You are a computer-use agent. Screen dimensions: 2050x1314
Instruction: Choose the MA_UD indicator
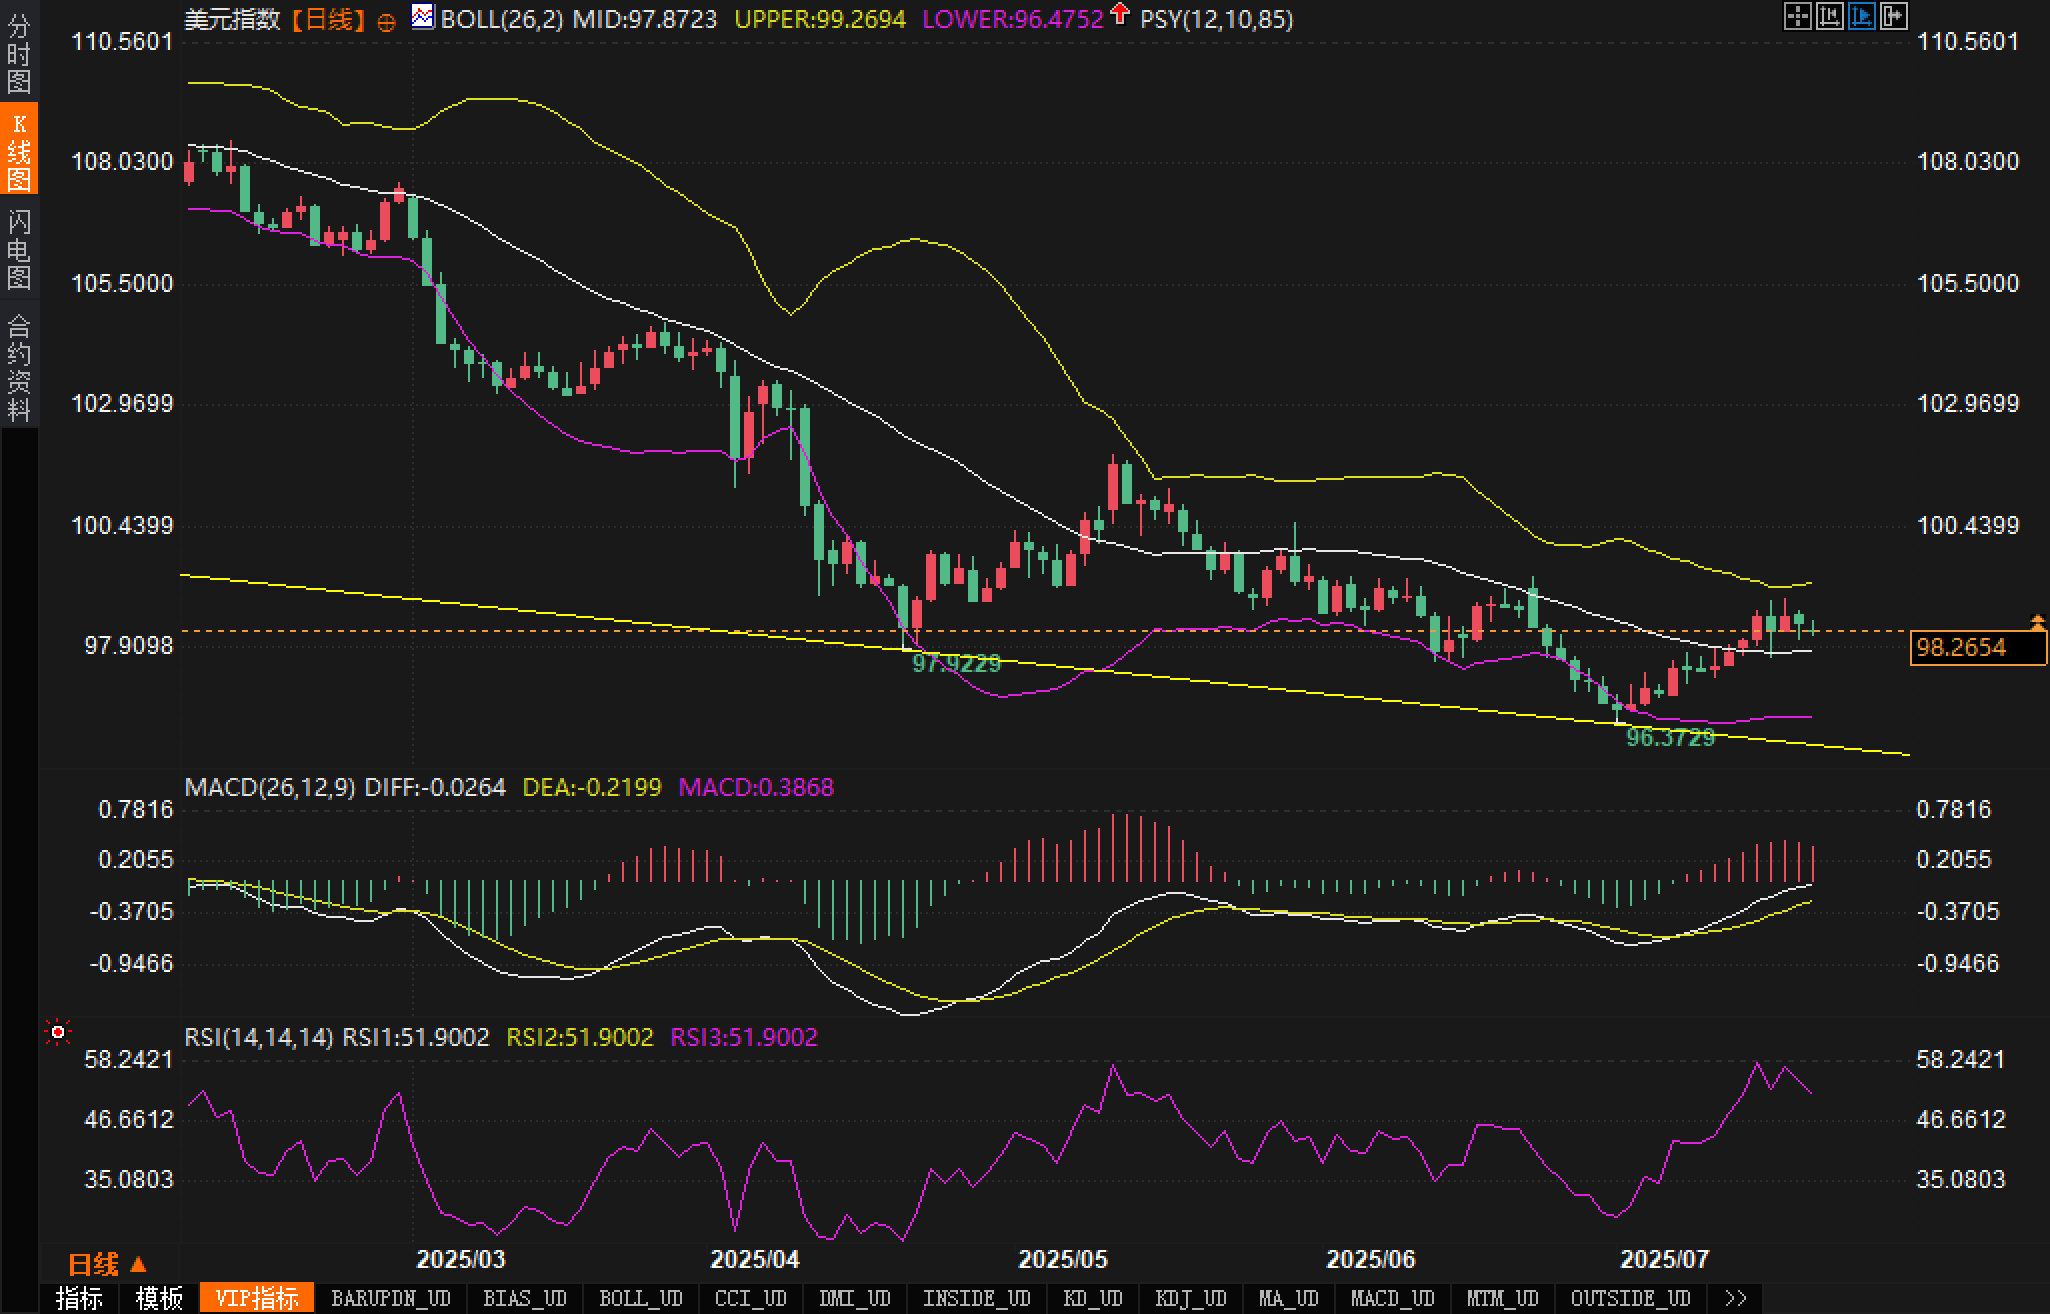click(x=1288, y=1298)
